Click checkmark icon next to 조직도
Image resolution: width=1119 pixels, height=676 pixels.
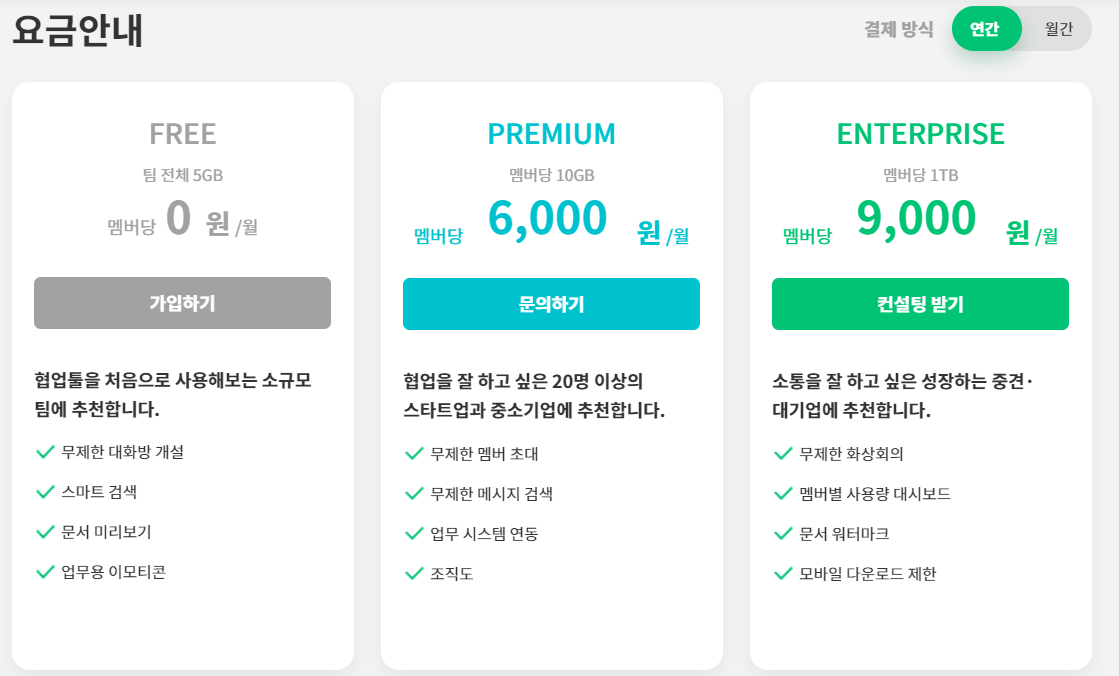coord(414,573)
